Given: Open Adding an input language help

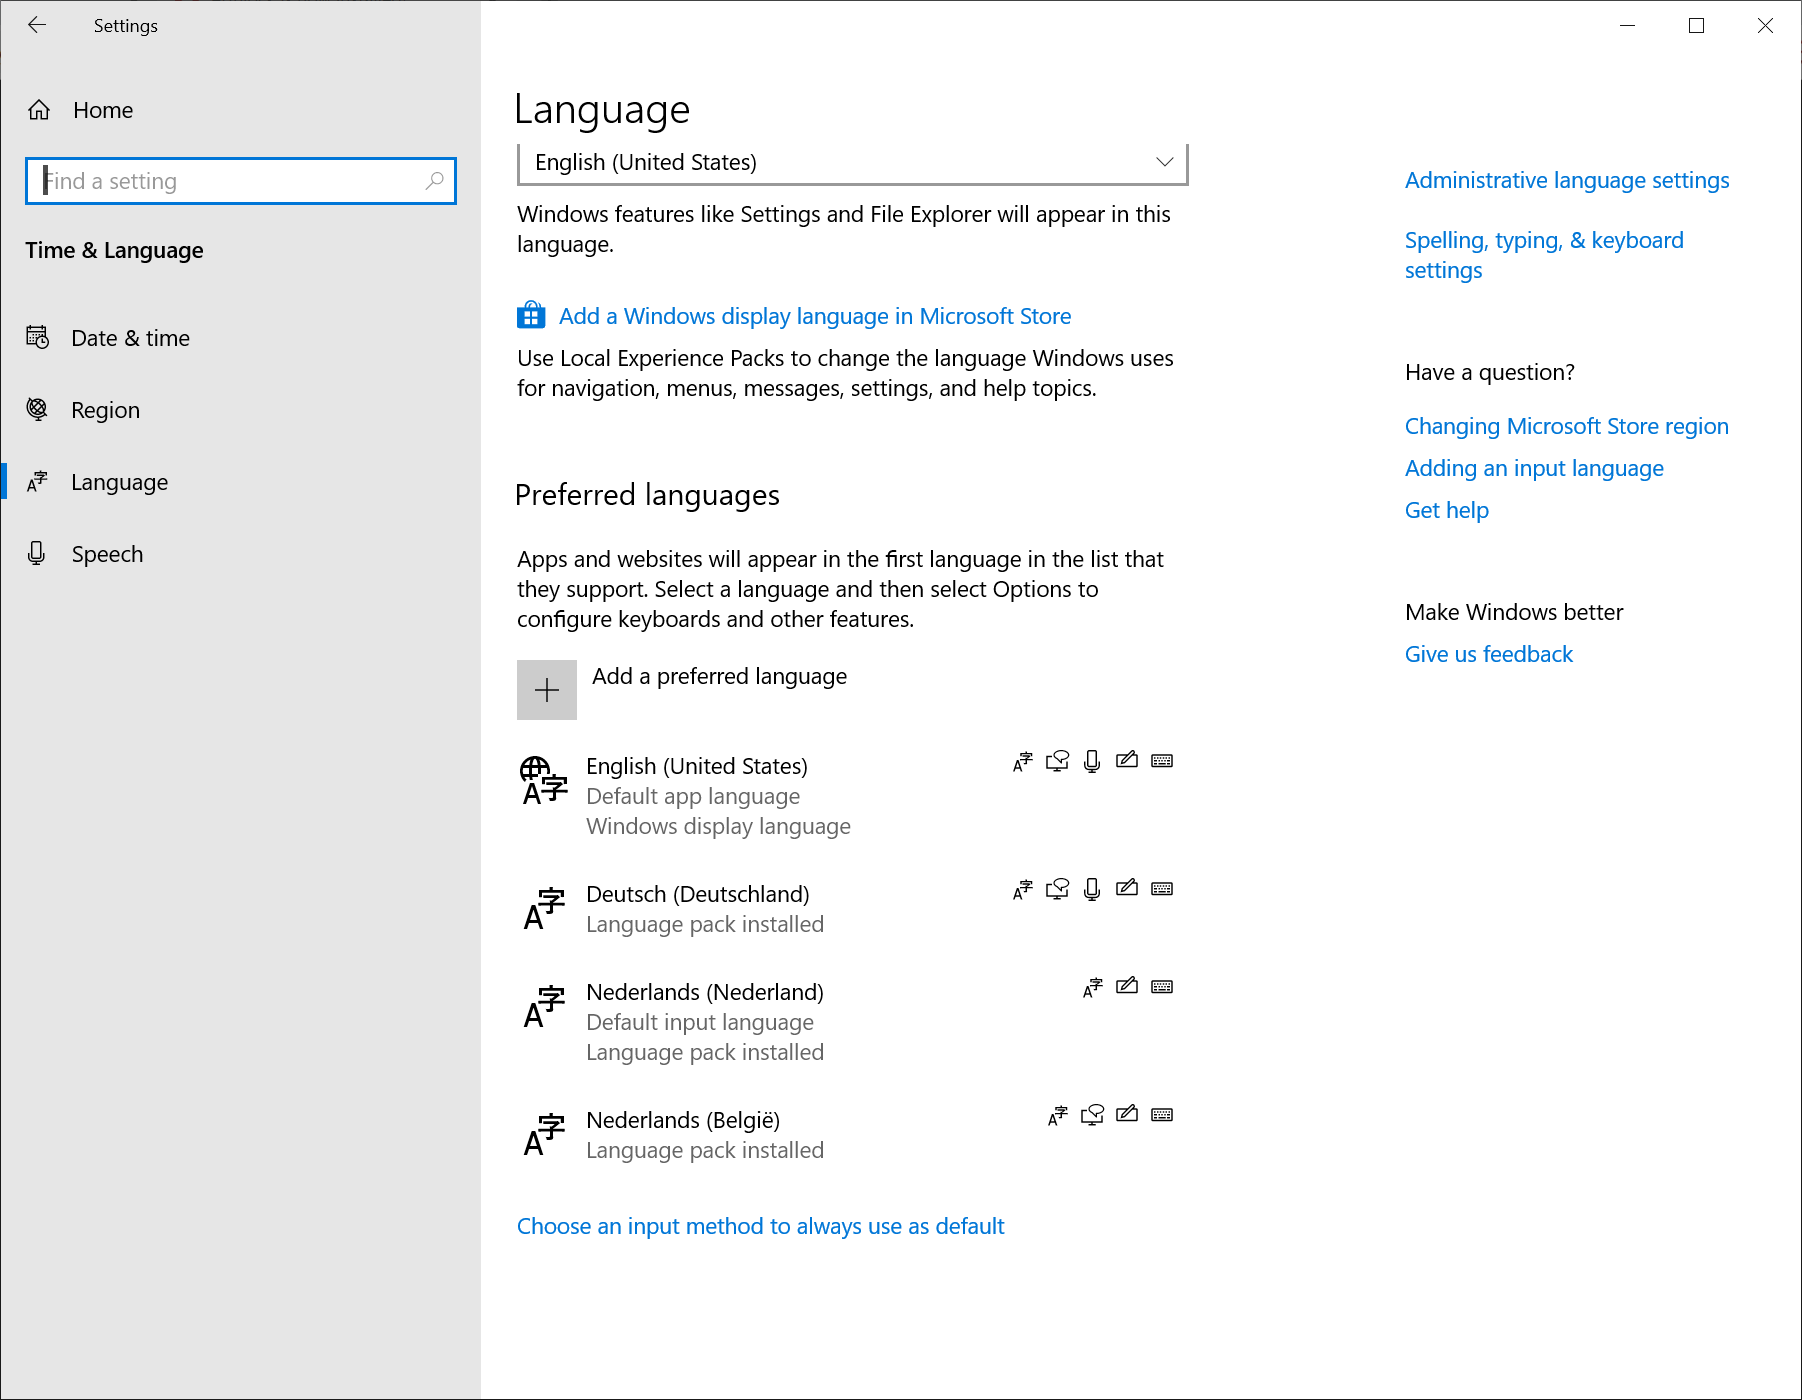Looking at the screenshot, I should [x=1534, y=468].
